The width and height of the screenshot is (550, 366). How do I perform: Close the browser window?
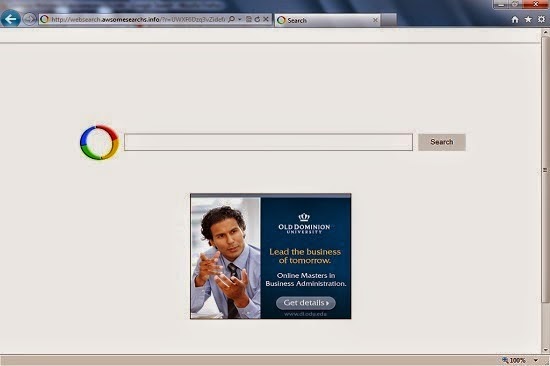coord(536,4)
